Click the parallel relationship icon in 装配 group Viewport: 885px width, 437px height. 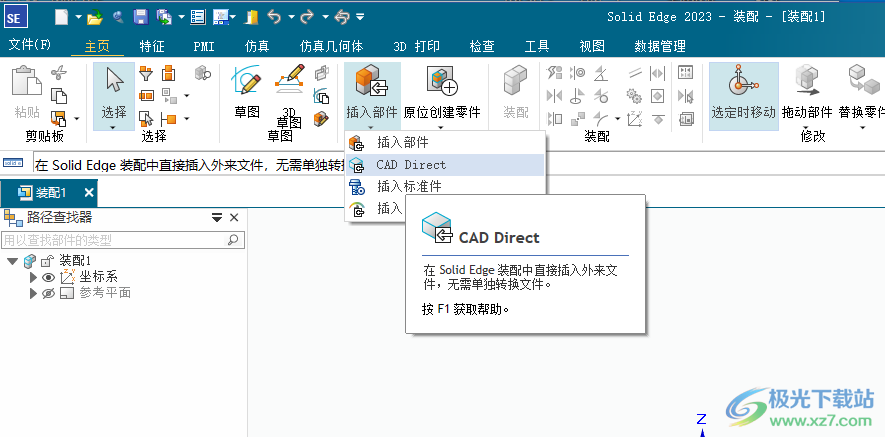[x=635, y=73]
